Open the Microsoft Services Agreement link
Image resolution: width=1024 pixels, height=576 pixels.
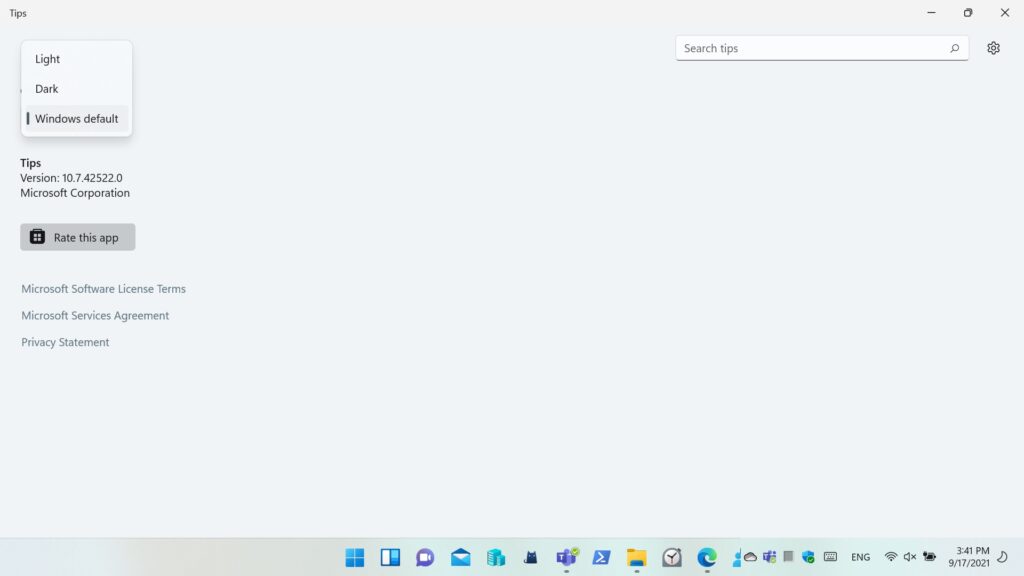coord(95,316)
